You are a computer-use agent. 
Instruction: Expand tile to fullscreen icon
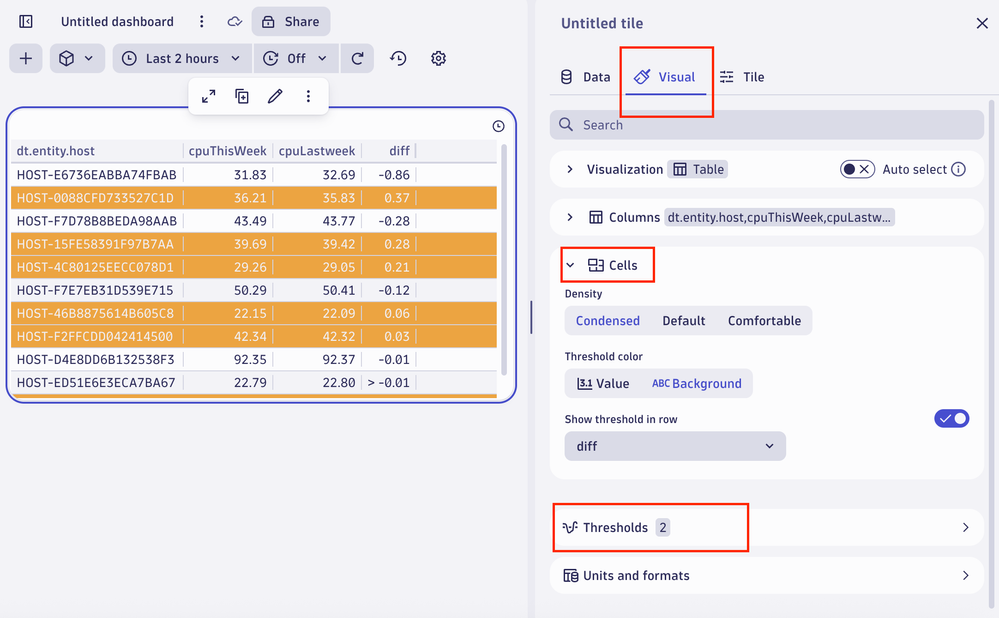208,96
